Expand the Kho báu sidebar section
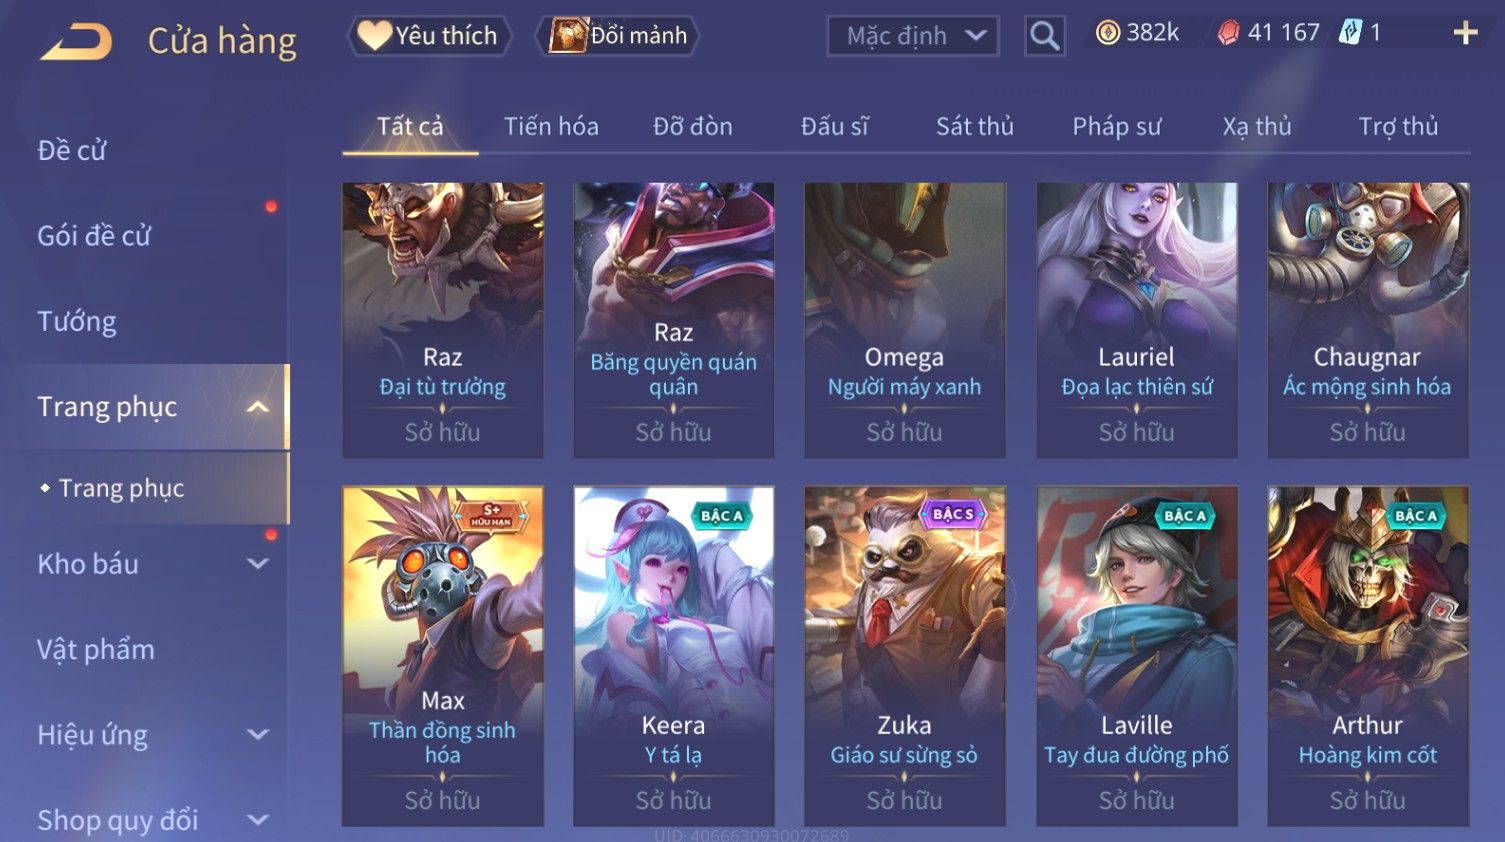1505x842 pixels. [x=257, y=564]
